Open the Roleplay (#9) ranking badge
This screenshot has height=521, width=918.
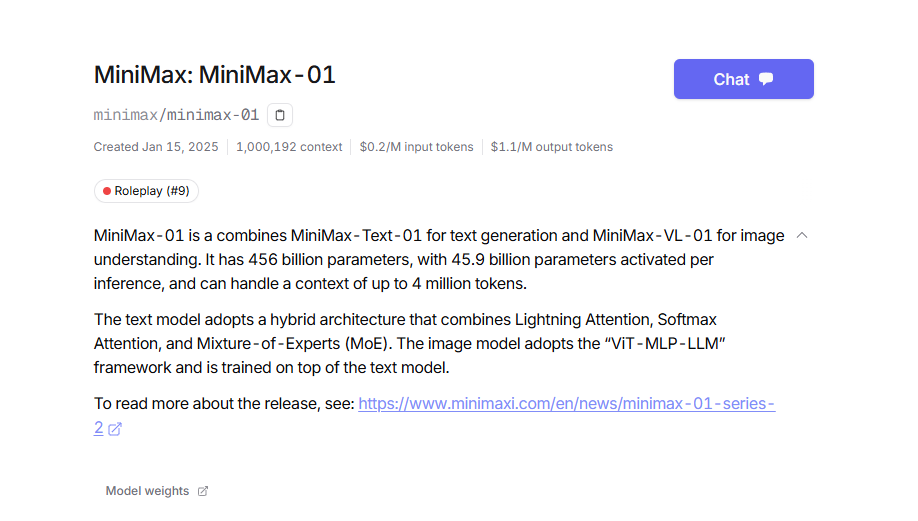point(146,191)
